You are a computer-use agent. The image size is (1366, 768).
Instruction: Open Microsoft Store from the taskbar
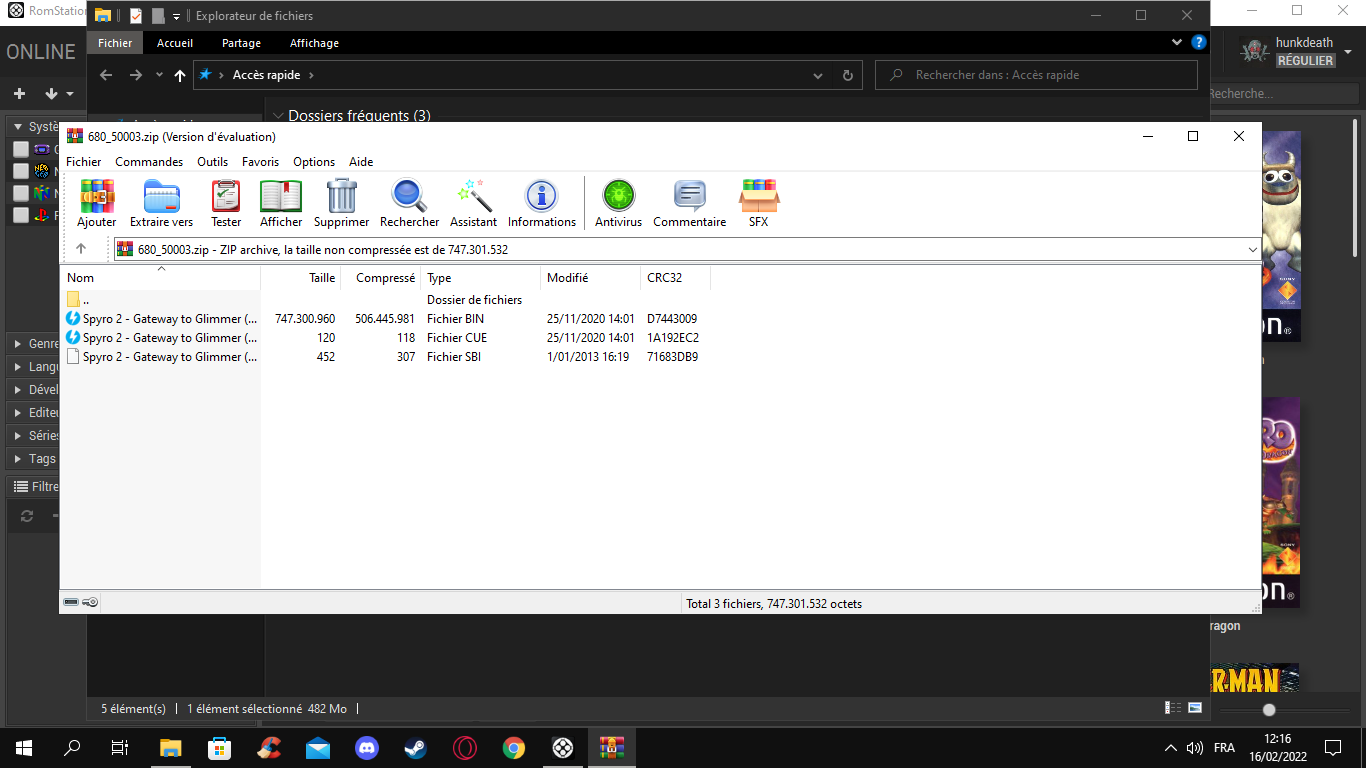click(x=220, y=747)
